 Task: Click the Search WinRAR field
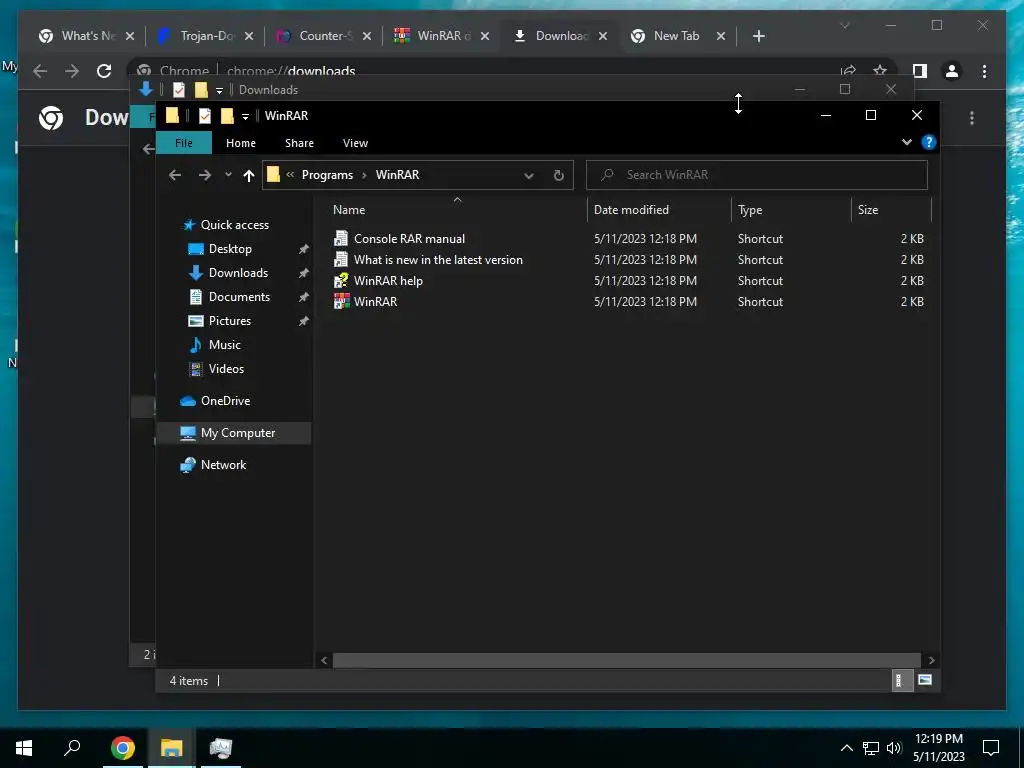[757, 175]
